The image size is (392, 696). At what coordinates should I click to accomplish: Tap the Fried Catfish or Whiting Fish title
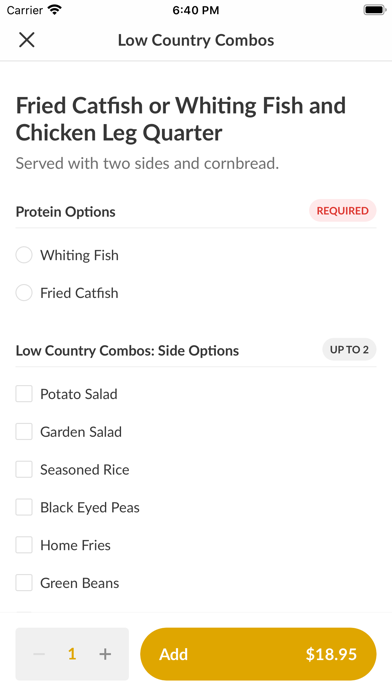click(x=181, y=119)
